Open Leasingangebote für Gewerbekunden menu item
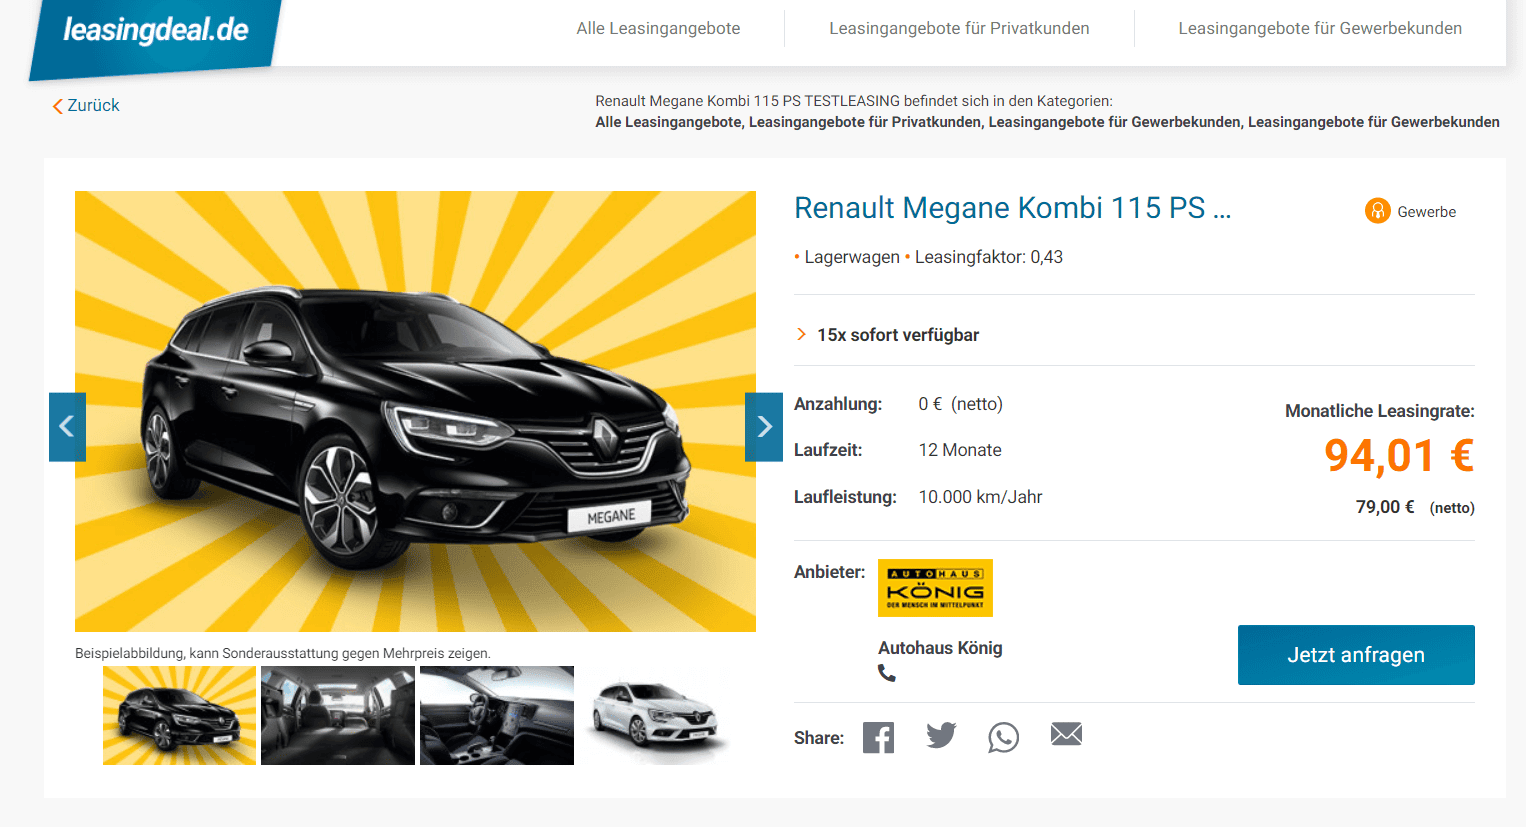Viewport: 1526px width, 827px height. coord(1320,28)
